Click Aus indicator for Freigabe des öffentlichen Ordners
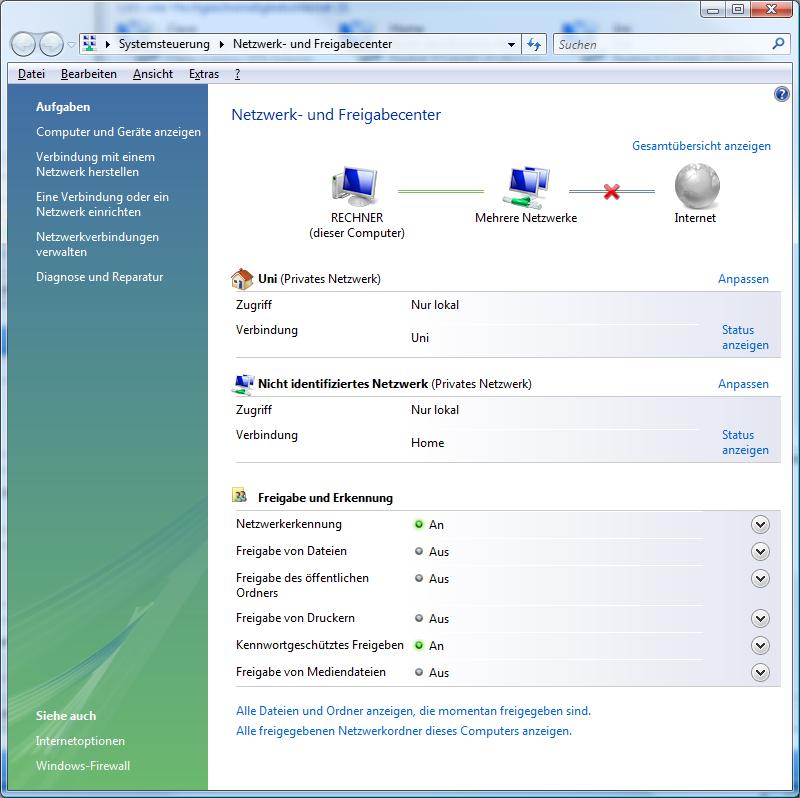Screen dimensions: 800x798 (419, 579)
